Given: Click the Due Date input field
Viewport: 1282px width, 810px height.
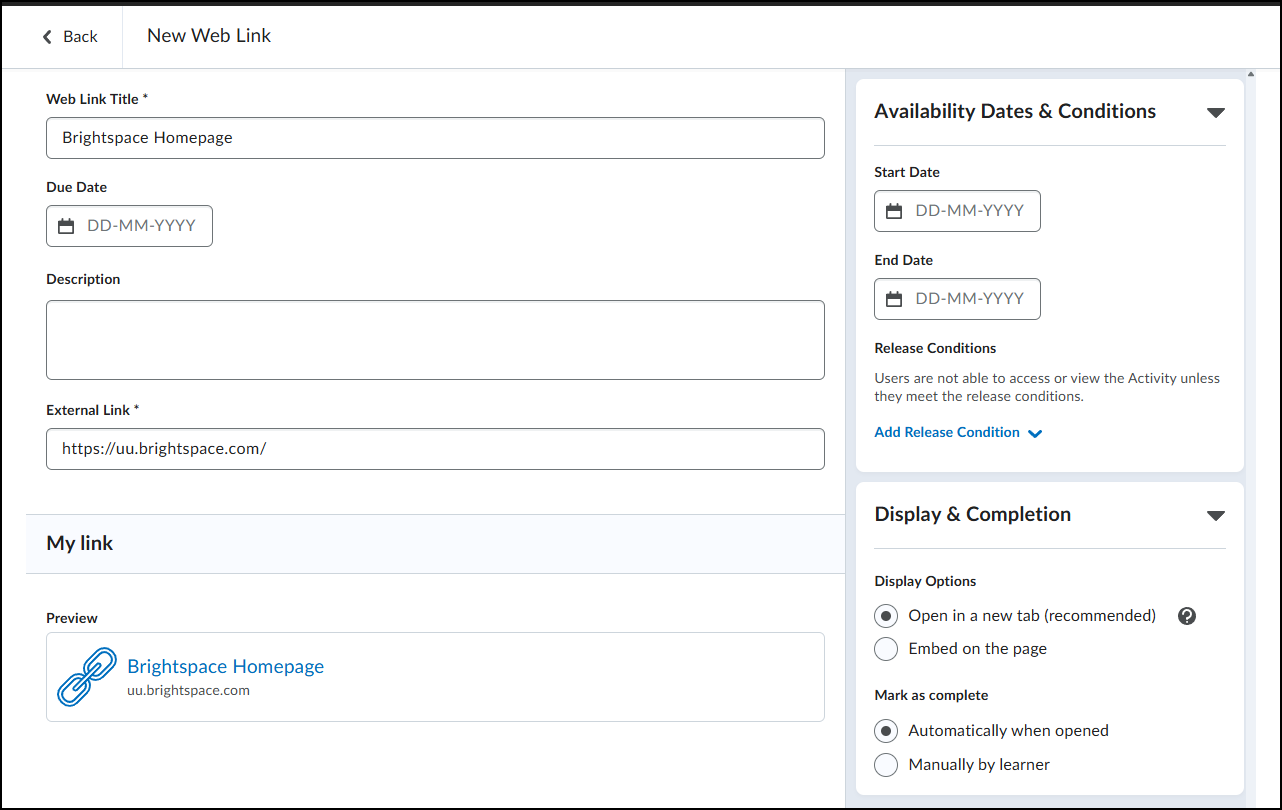Looking at the screenshot, I should click(x=129, y=226).
